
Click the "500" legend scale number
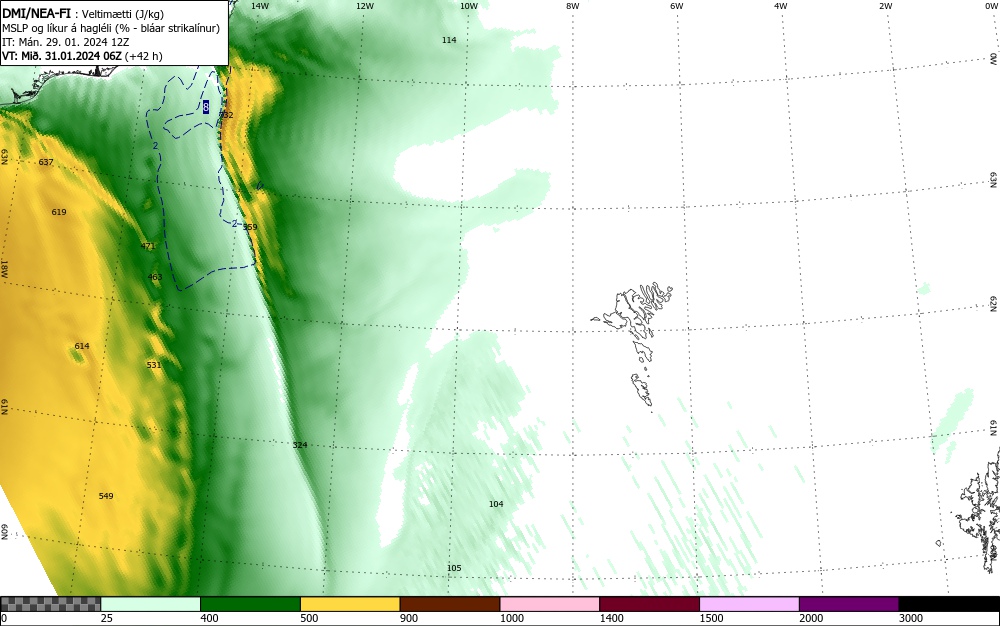(309, 618)
